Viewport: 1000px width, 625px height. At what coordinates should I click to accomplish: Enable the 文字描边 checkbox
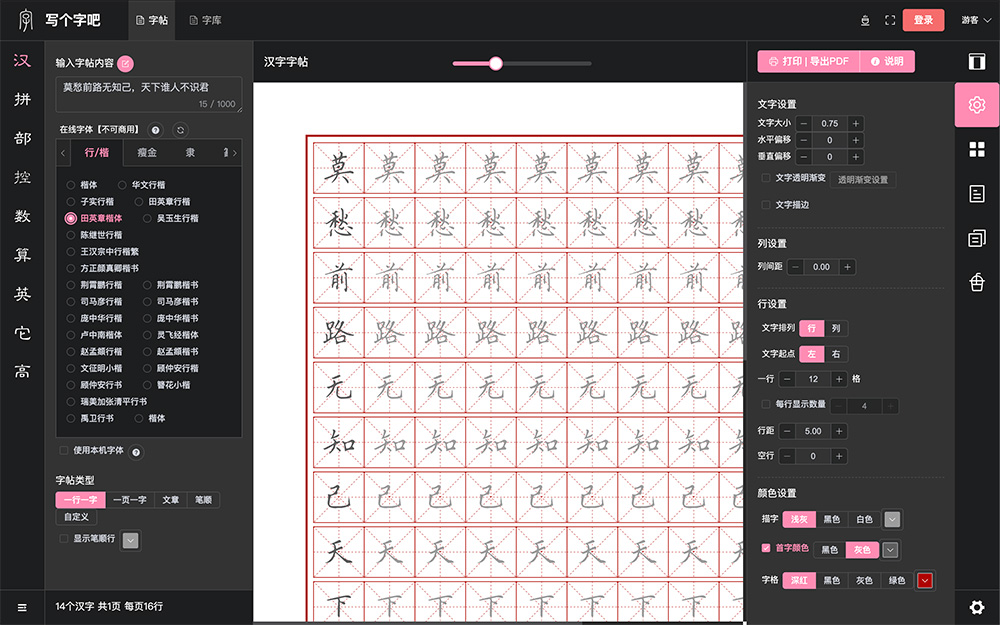766,205
